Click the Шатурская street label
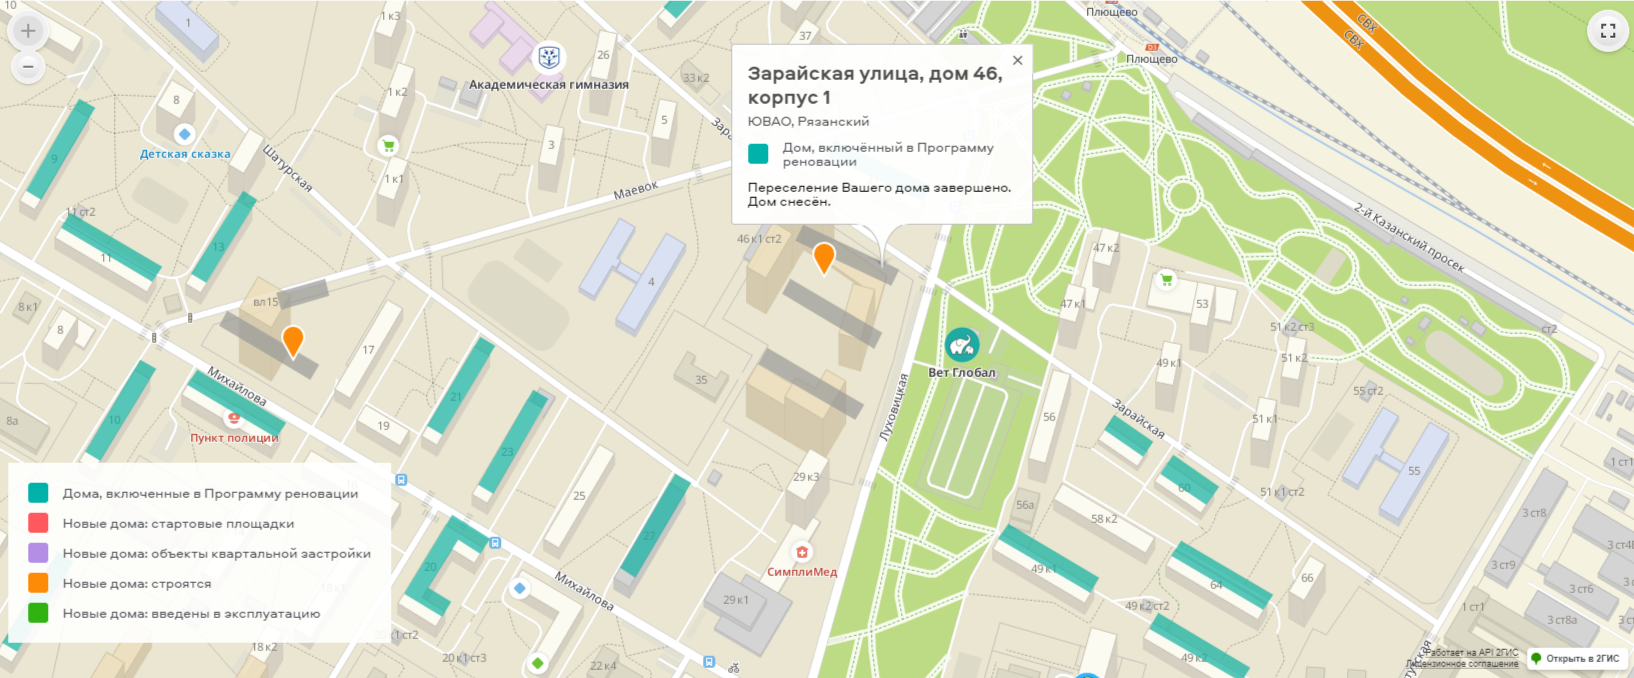Screen dimensions: 1634x678 coord(288,167)
